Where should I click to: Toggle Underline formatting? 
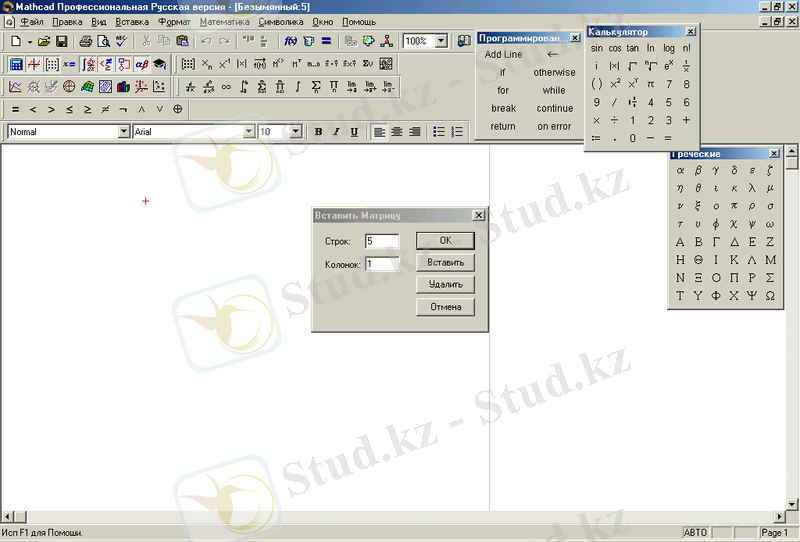[354, 132]
